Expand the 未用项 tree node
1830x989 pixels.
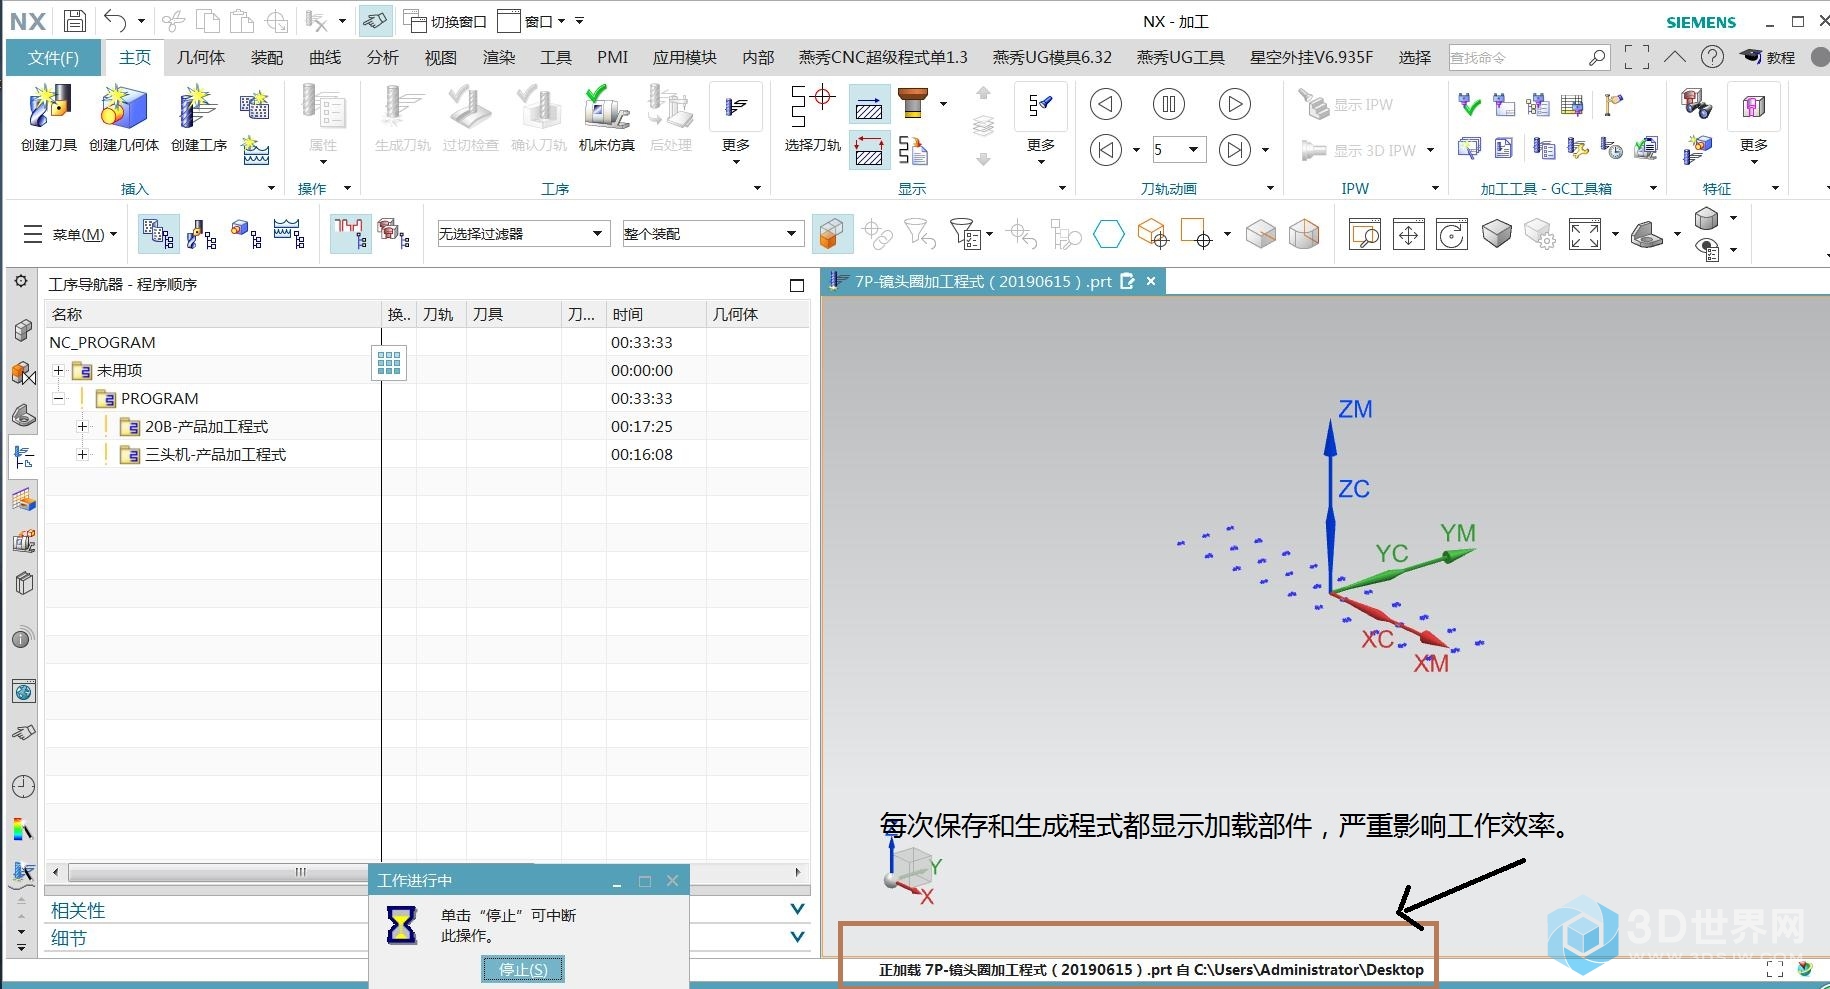click(58, 370)
